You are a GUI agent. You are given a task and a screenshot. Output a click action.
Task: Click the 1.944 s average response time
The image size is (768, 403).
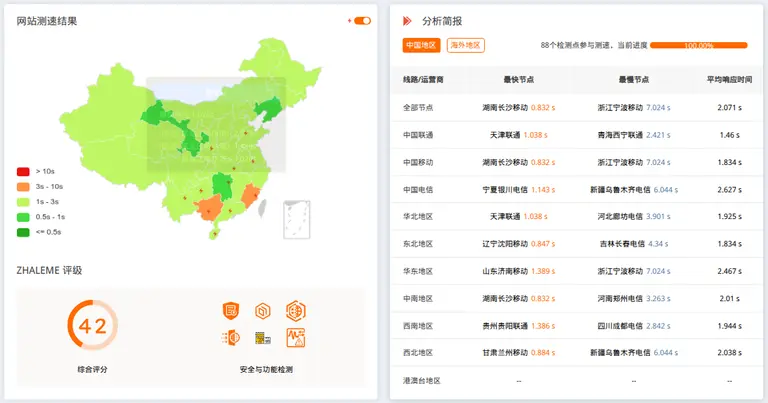point(729,326)
